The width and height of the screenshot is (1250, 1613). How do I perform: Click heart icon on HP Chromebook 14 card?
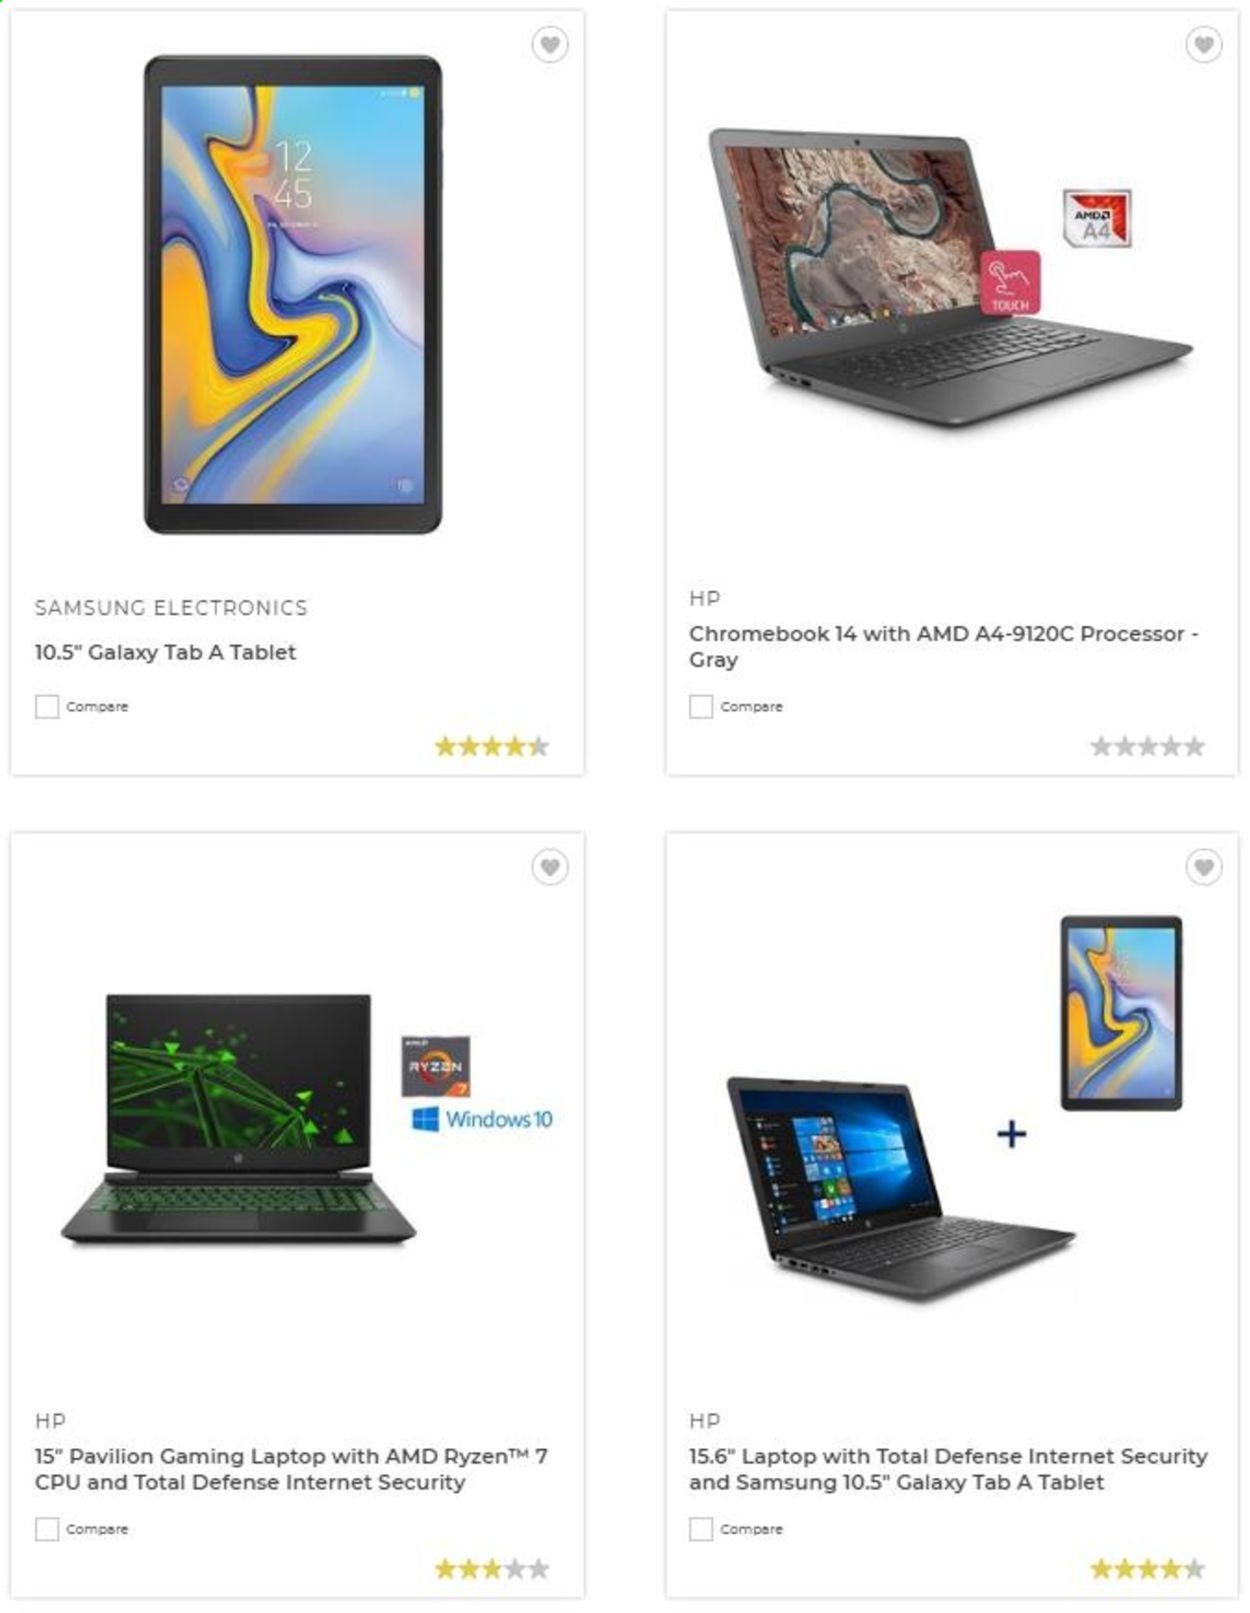click(1203, 44)
